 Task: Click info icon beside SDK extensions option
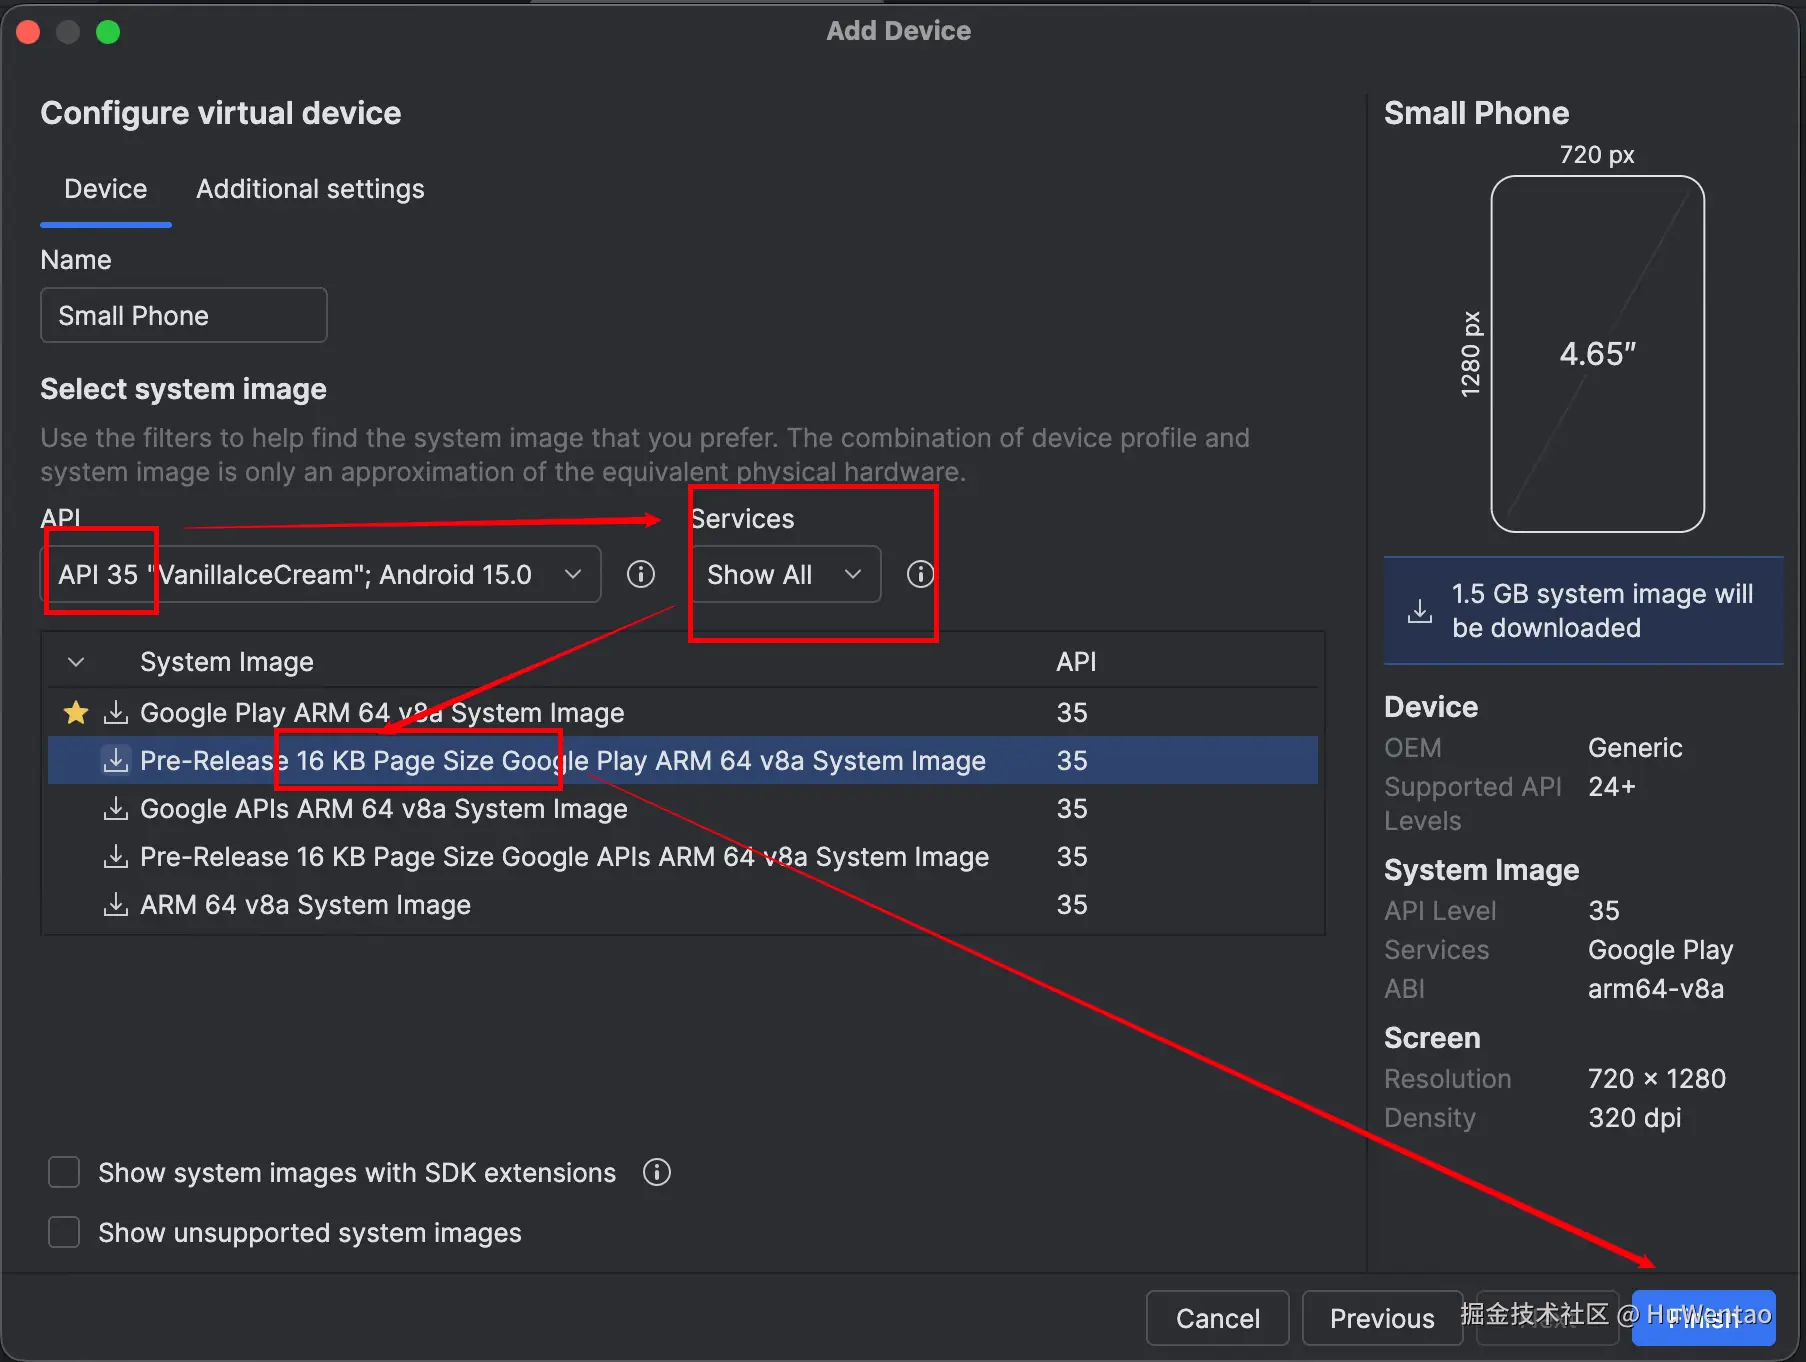(x=656, y=1172)
